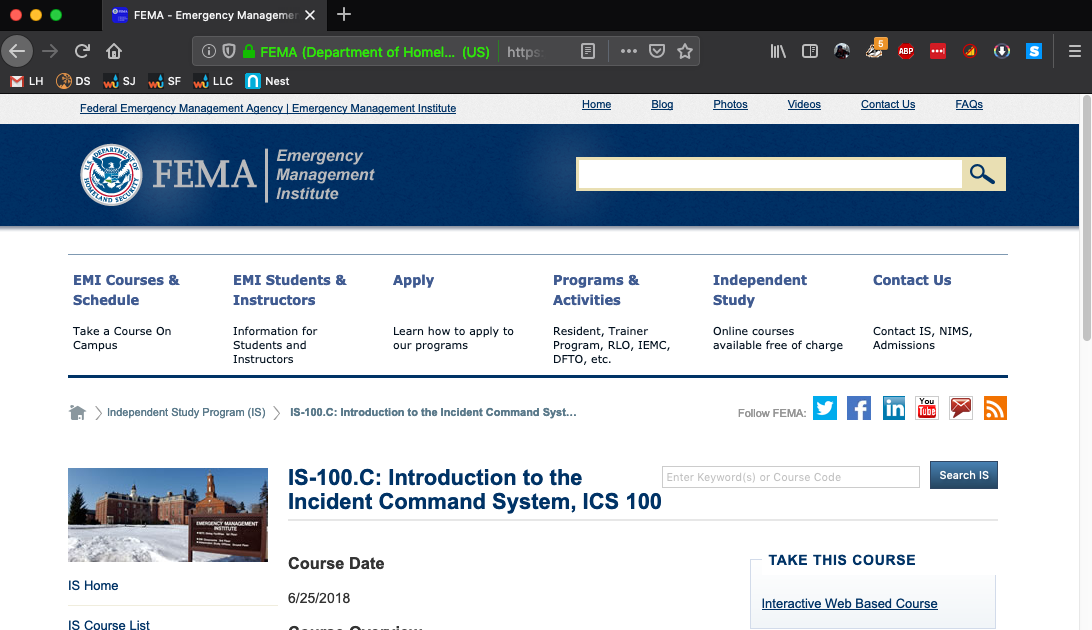Open the Firefox hamburger menu

[1074, 51]
